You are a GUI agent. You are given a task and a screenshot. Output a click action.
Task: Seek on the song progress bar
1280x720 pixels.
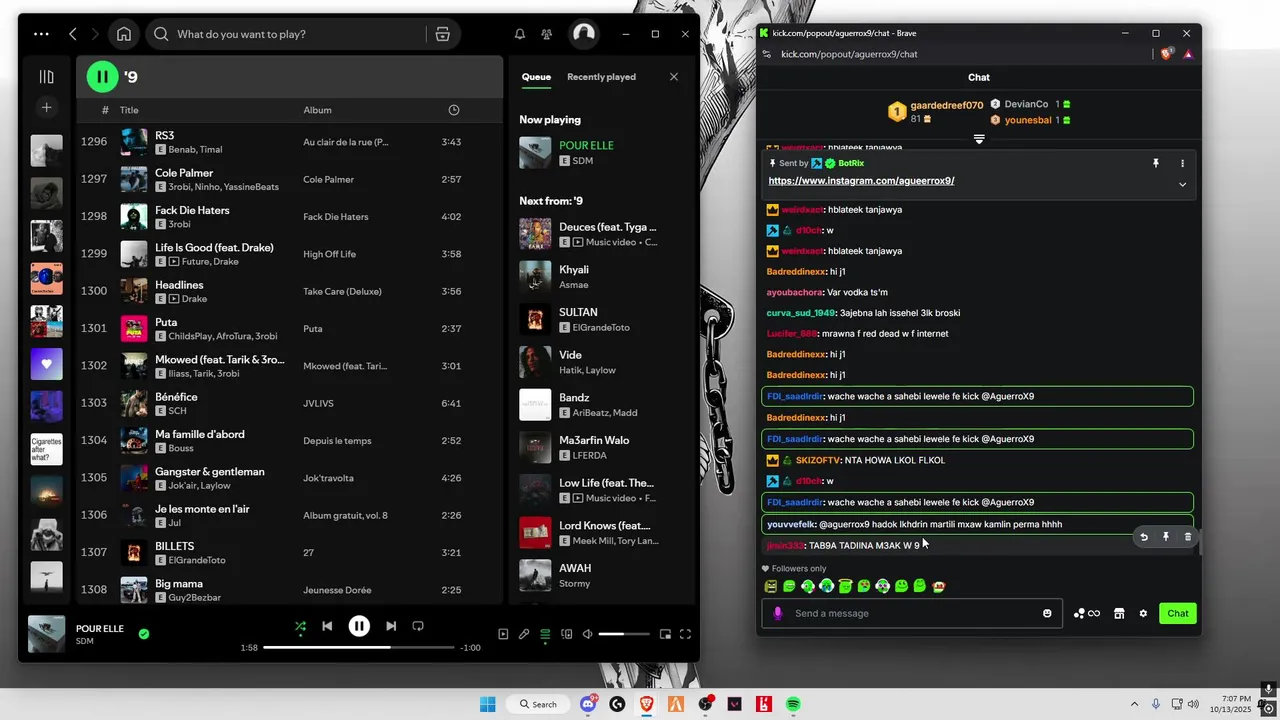[x=358, y=647]
